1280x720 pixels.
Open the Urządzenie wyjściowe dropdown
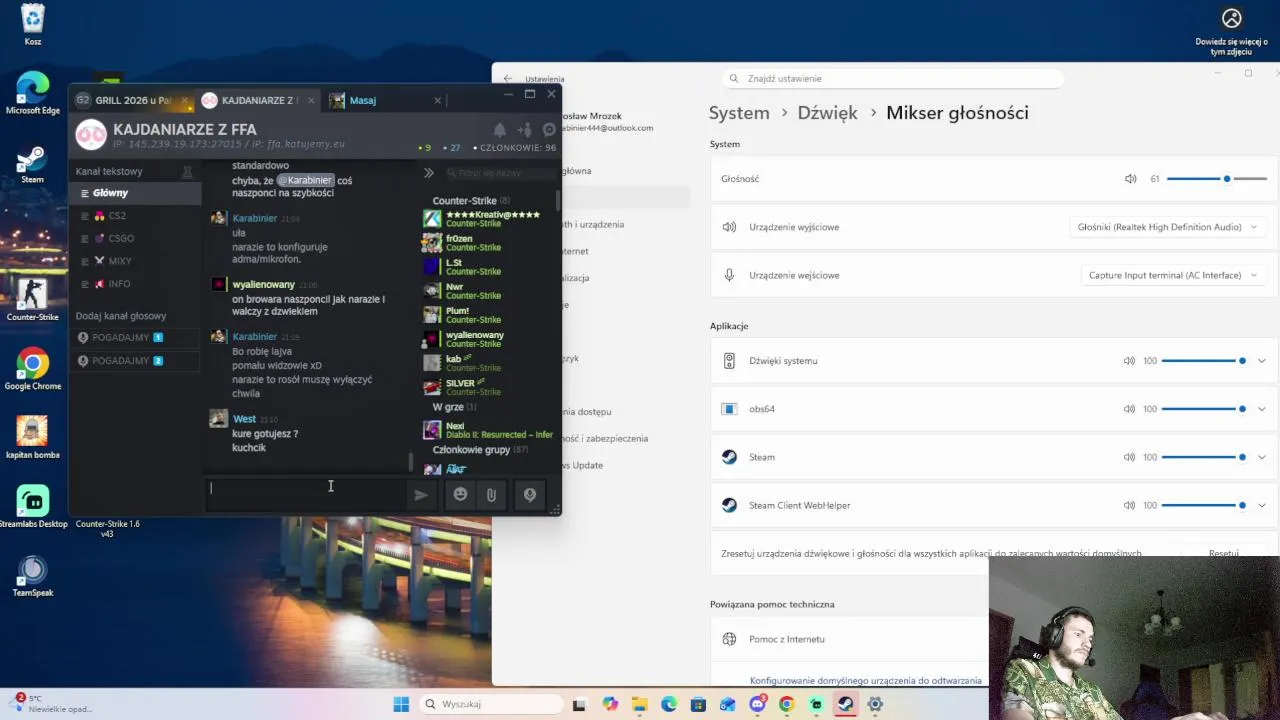point(1166,227)
